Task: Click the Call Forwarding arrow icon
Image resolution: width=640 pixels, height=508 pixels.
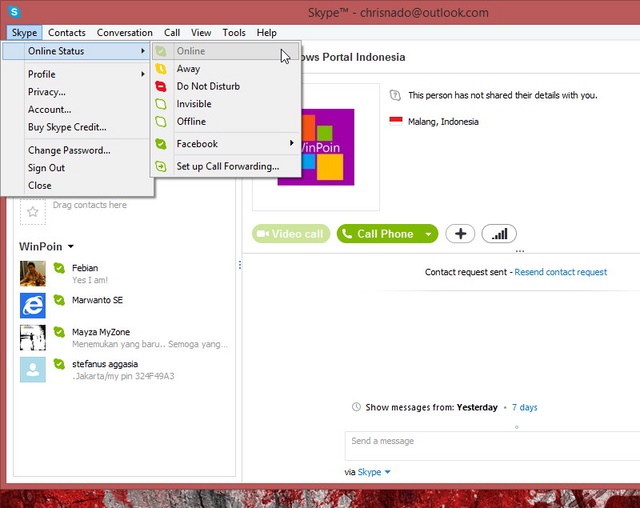Action: 161,166
